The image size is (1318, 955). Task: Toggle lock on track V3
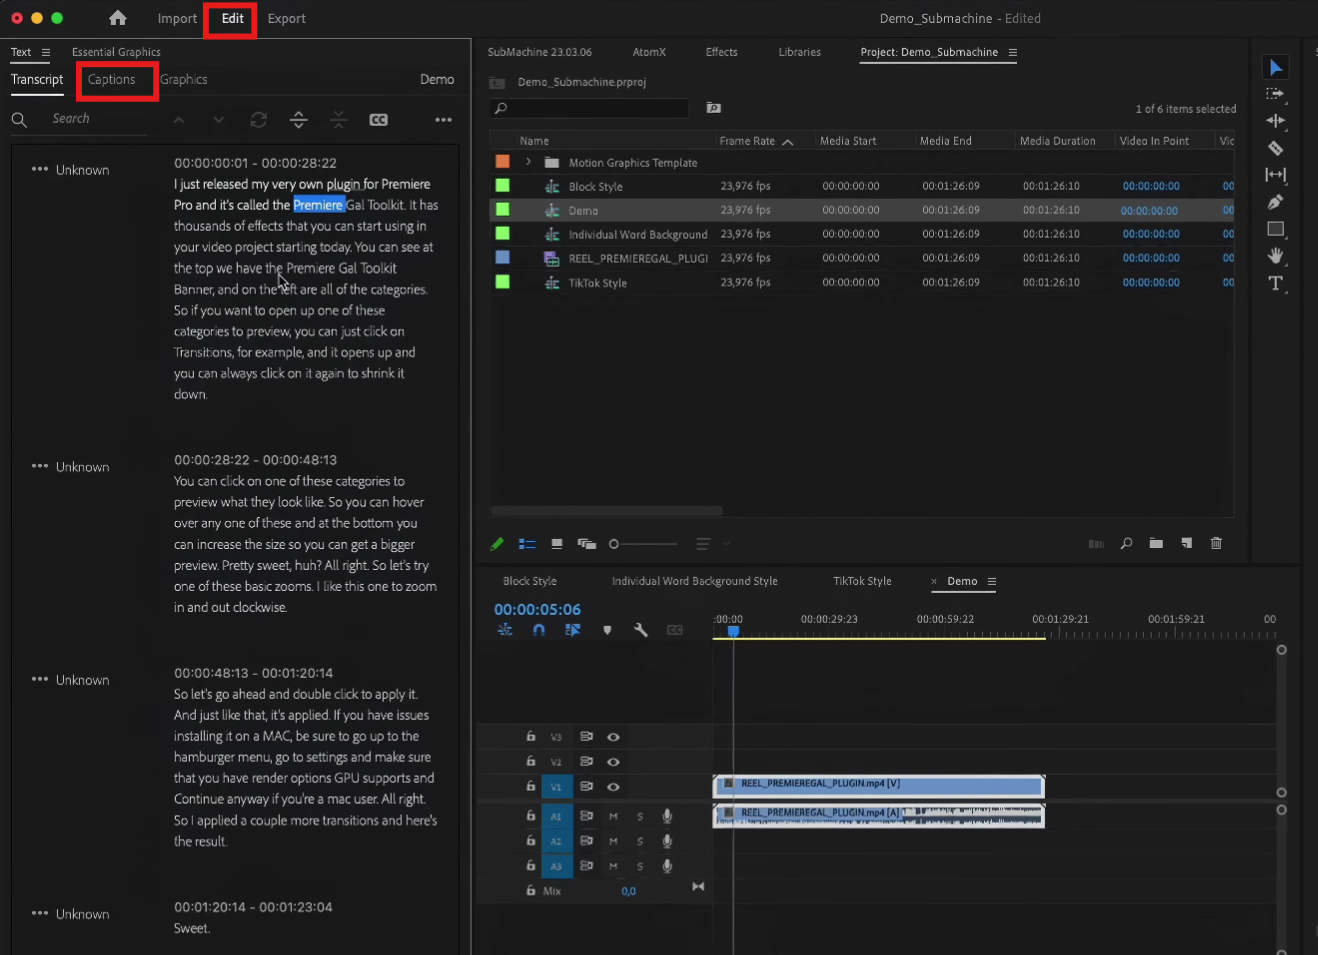point(531,737)
